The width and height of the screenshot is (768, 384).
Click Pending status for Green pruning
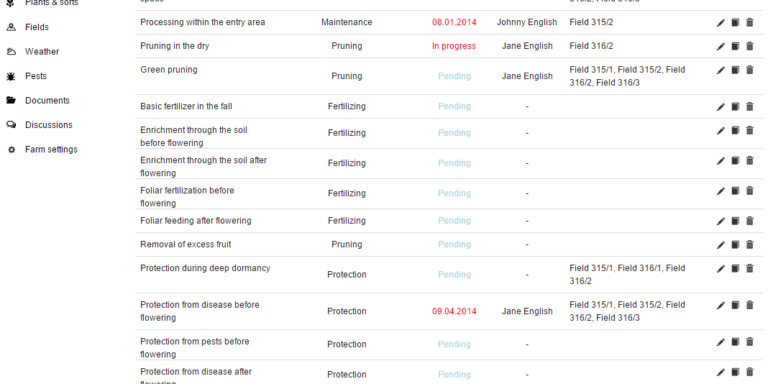(x=454, y=76)
